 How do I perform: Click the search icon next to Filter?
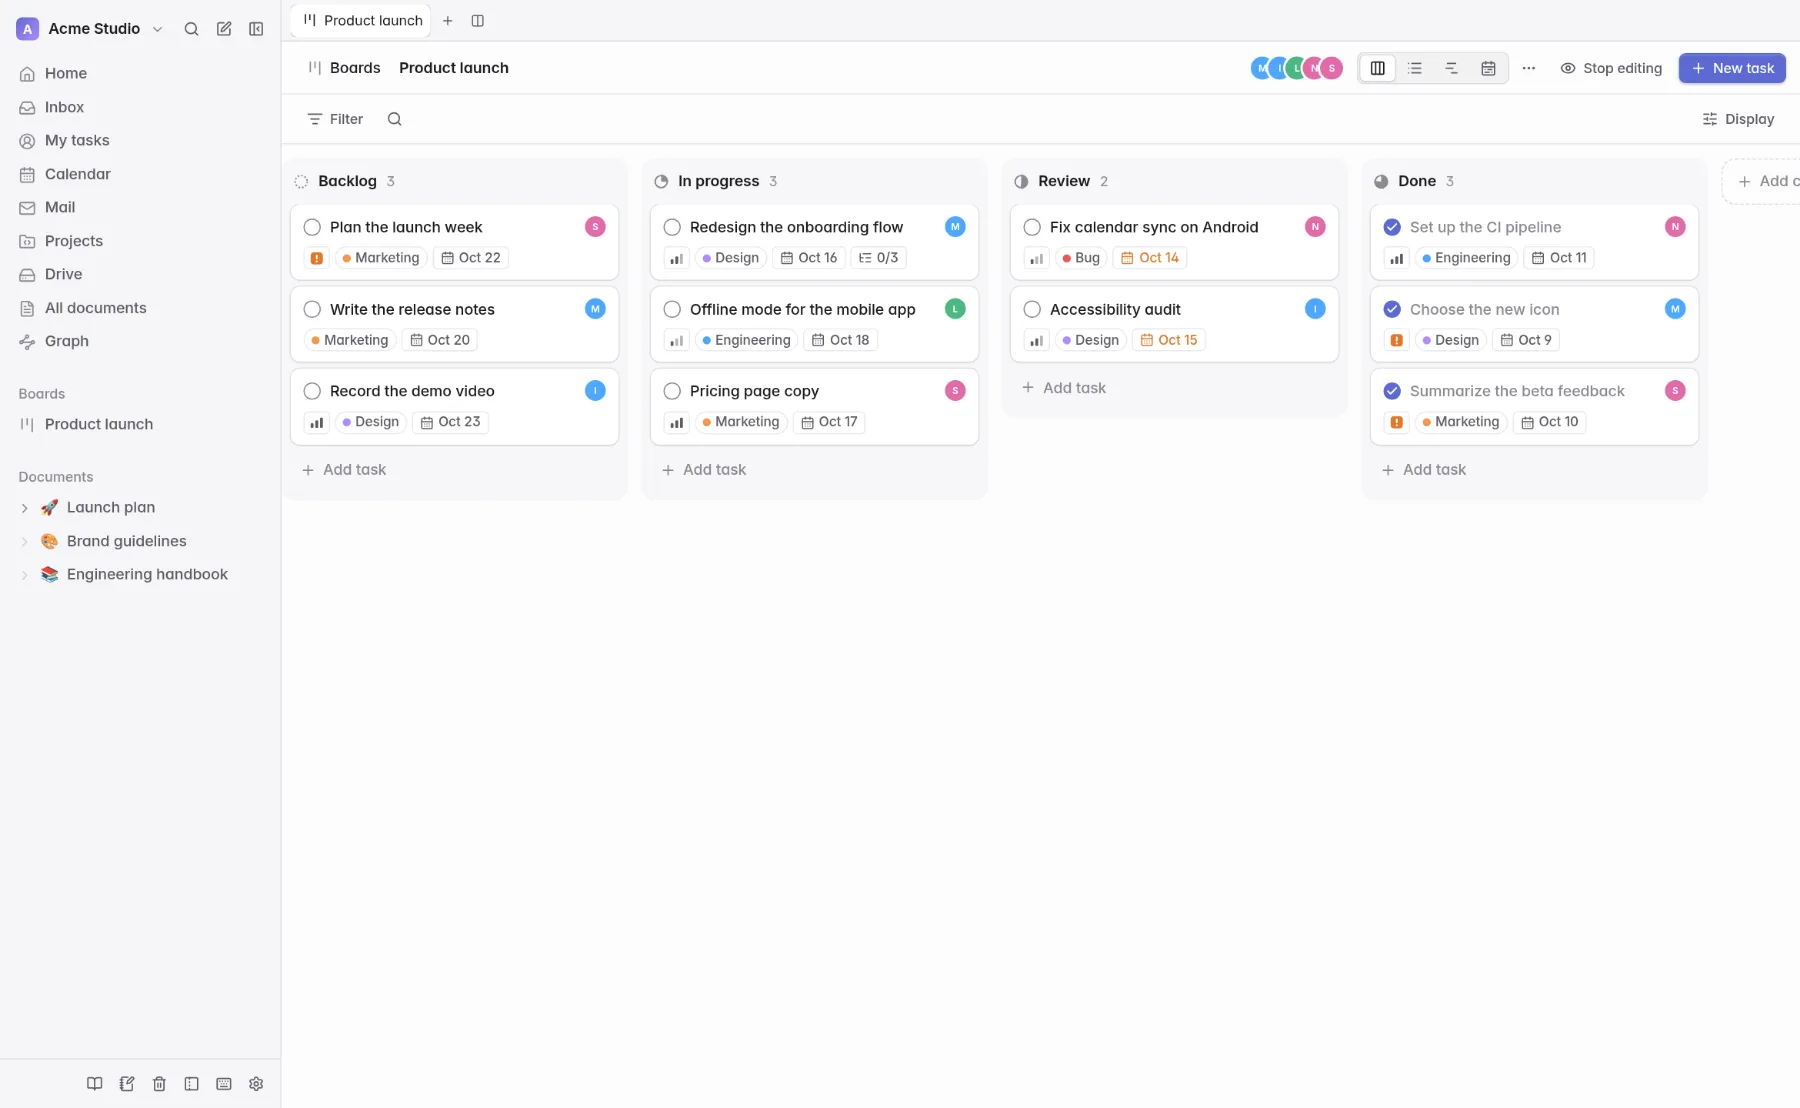pyautogui.click(x=394, y=119)
